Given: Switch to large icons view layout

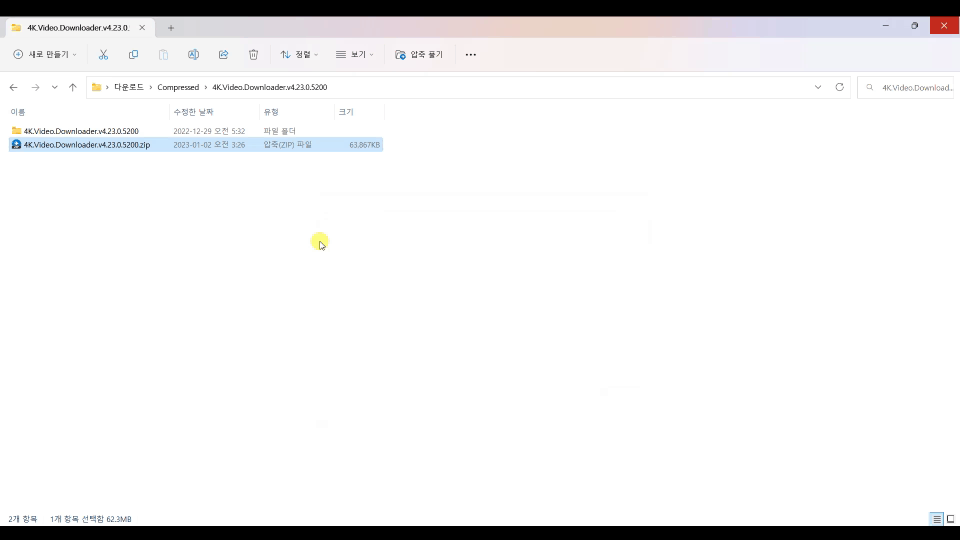Looking at the screenshot, I should [x=951, y=519].
